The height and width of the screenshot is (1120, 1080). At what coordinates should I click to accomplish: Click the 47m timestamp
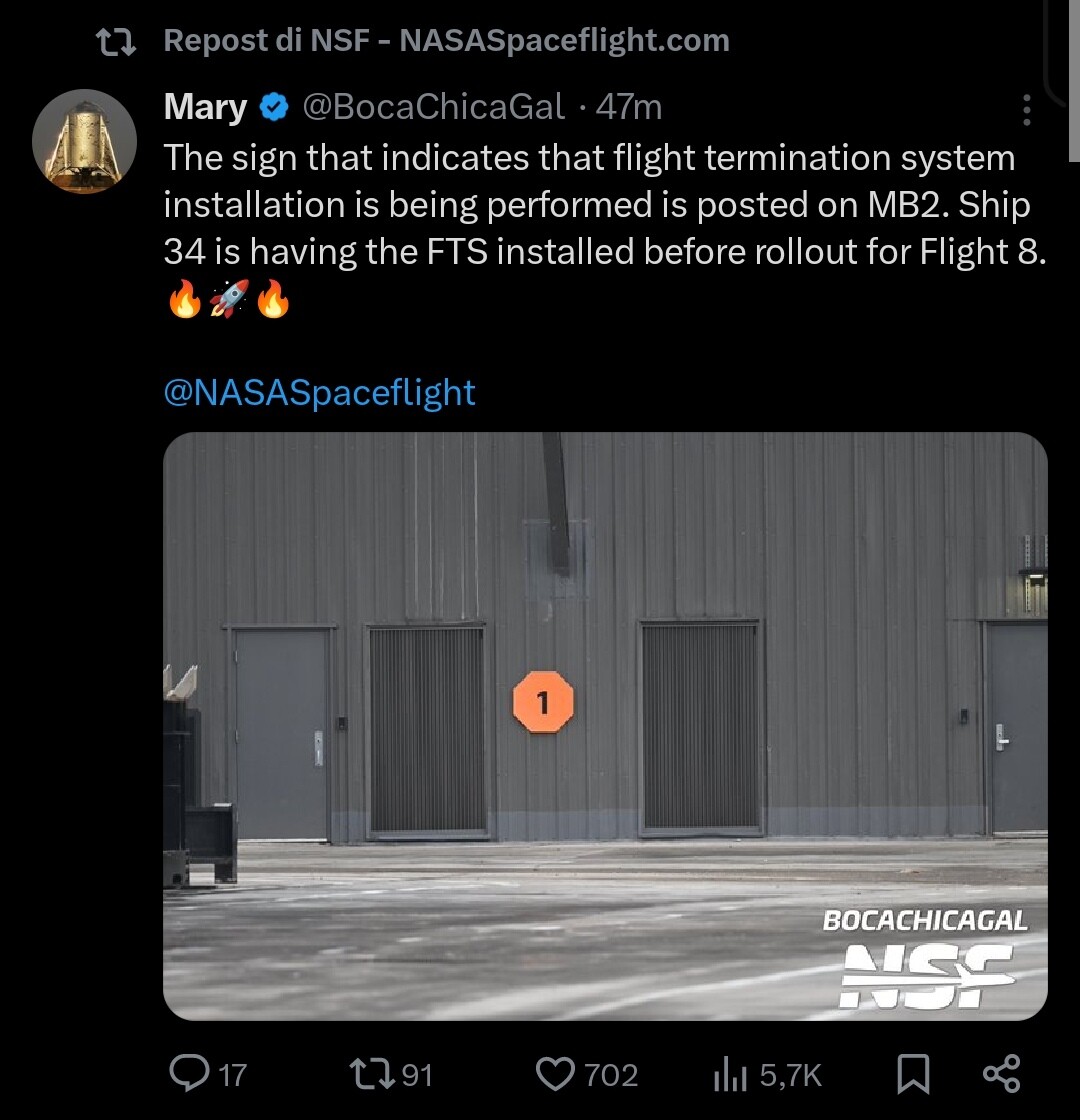tap(629, 106)
